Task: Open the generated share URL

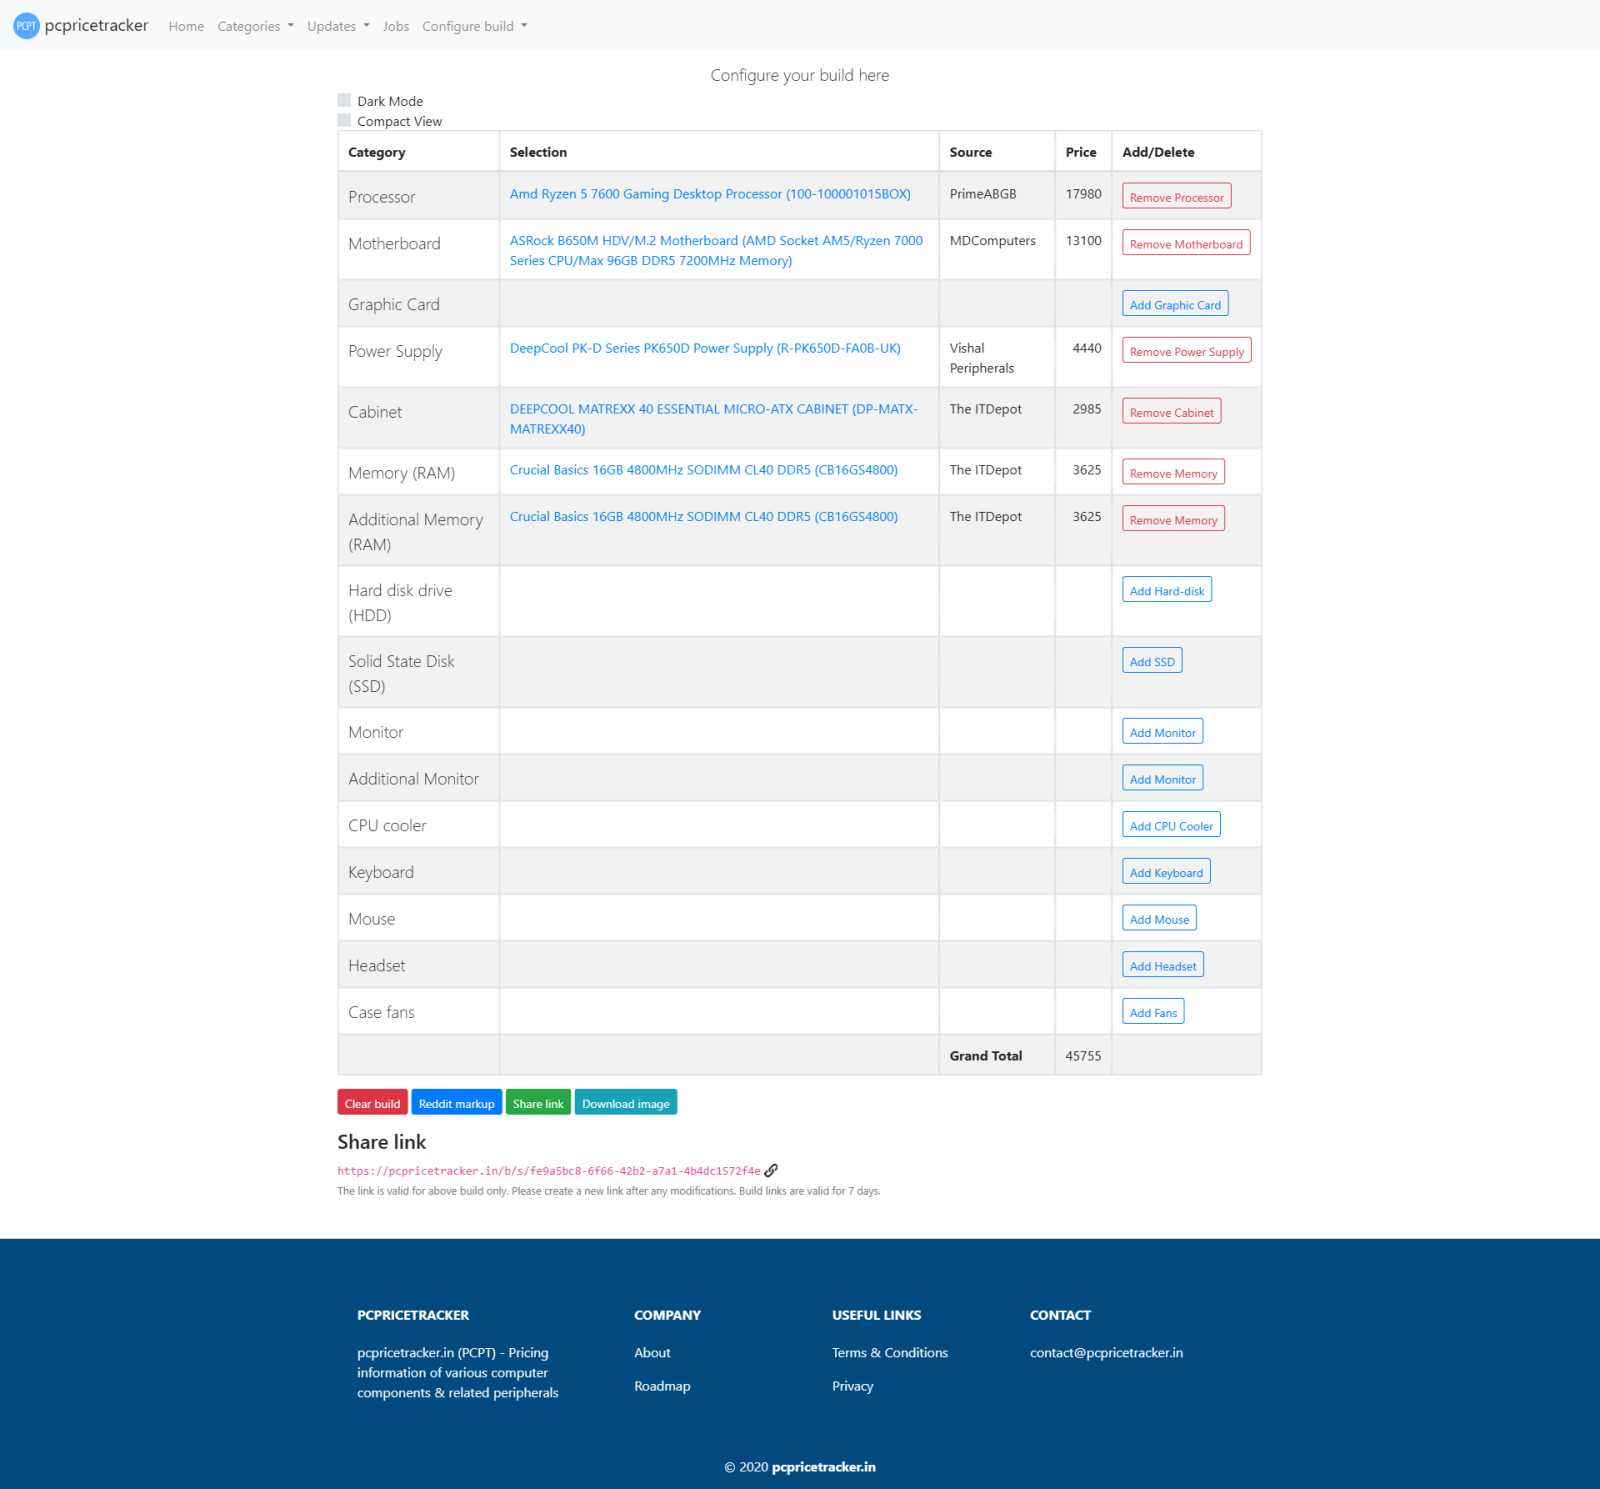Action: click(x=549, y=1171)
